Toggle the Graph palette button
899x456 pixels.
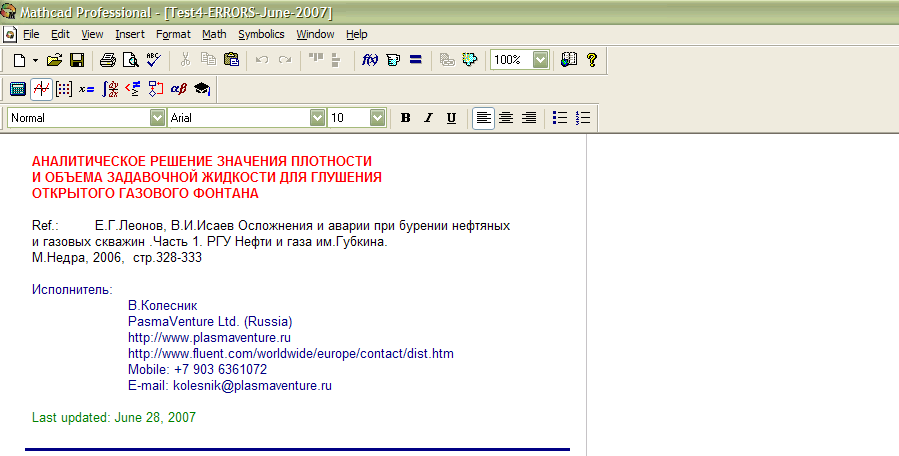click(x=41, y=89)
